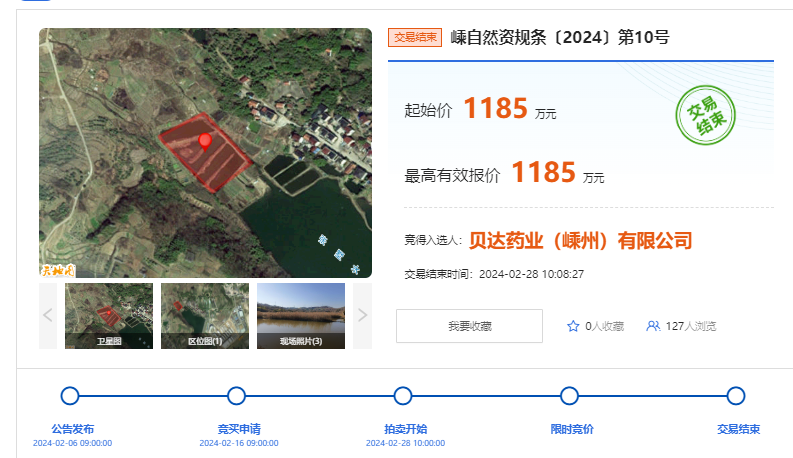793x458 pixels.
Task: Click the people icon beside 127人浏览
Action: click(653, 326)
